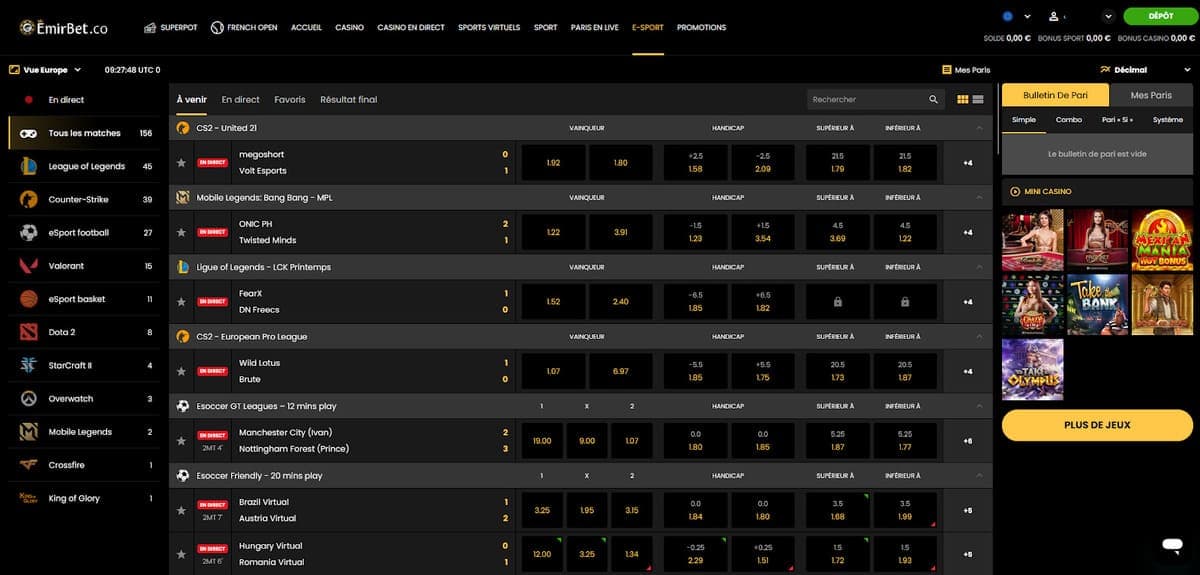Favorite the Brazil Virtual vs Austria Virtual match
Viewport: 1200px width, 575px height.
coord(181,510)
